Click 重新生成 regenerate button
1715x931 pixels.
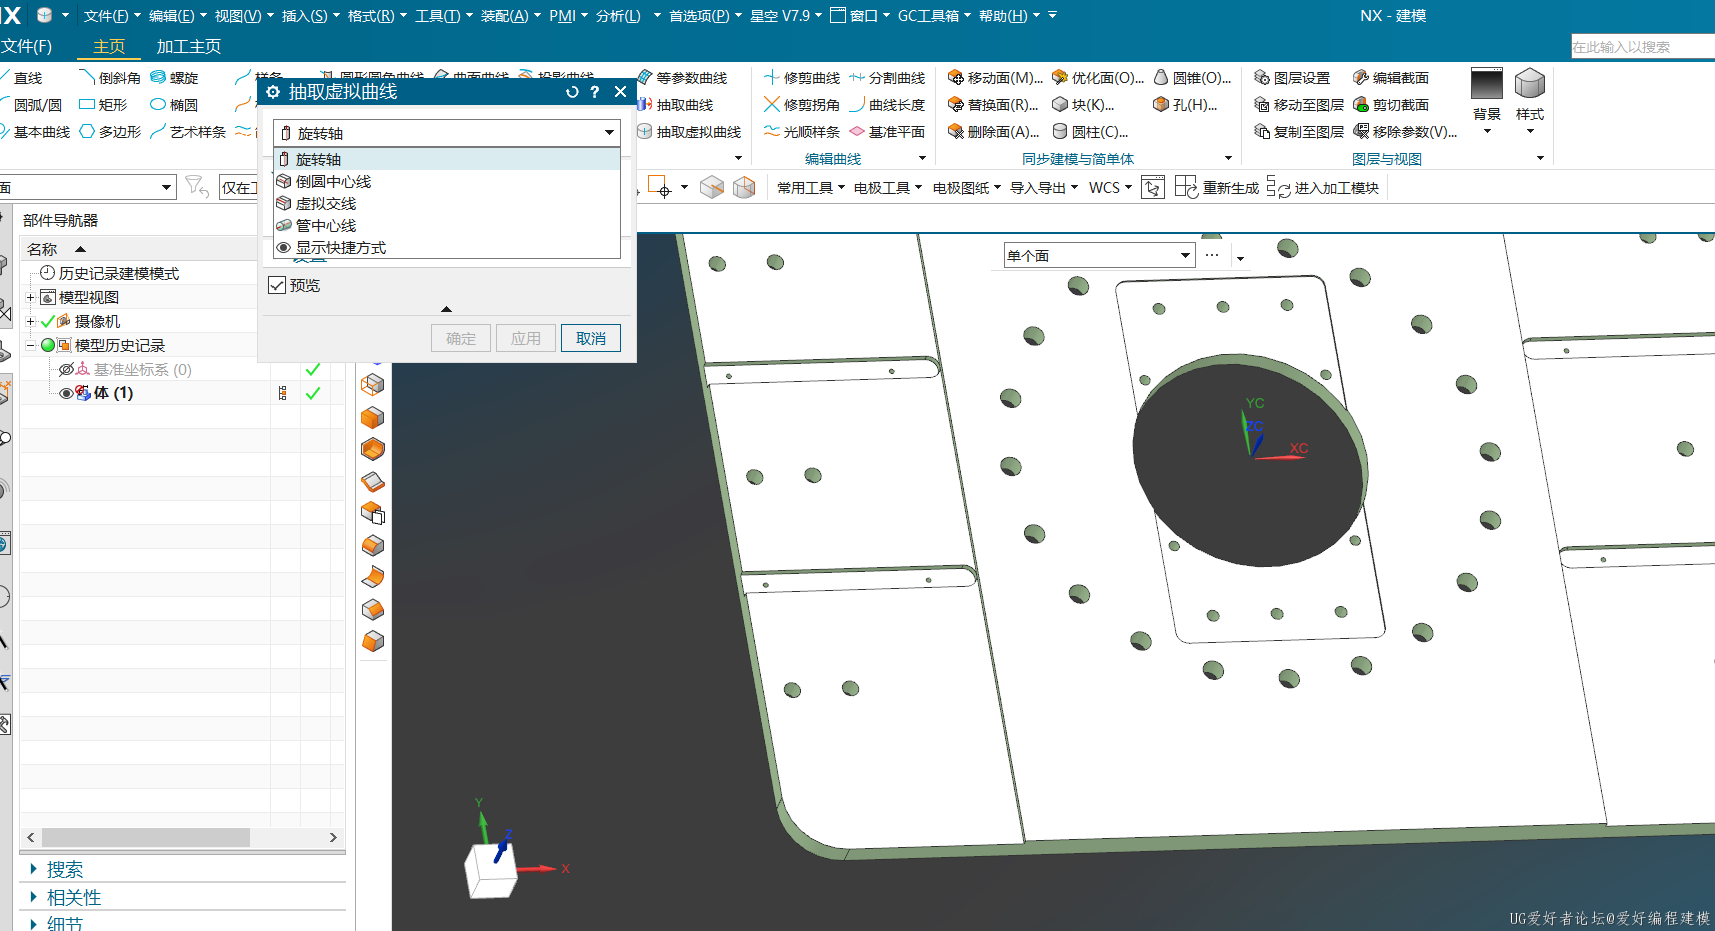pyautogui.click(x=1217, y=188)
